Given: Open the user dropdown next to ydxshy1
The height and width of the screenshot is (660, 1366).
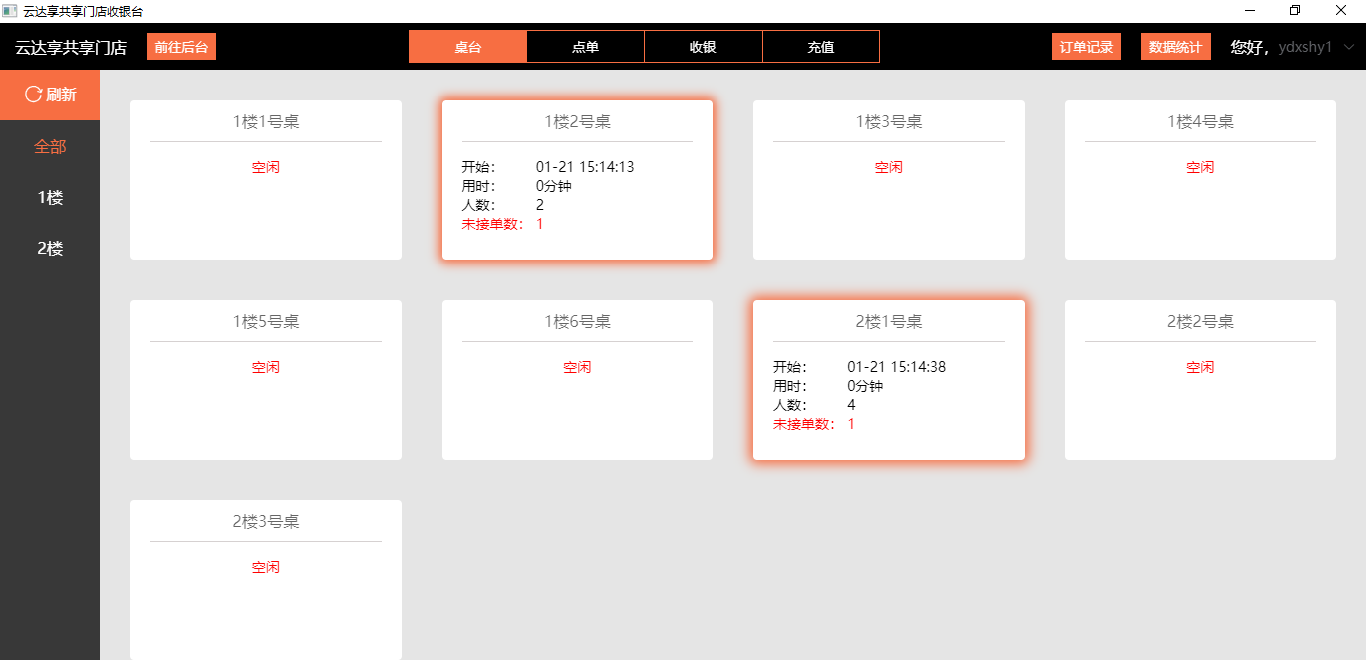Looking at the screenshot, I should point(1349,47).
